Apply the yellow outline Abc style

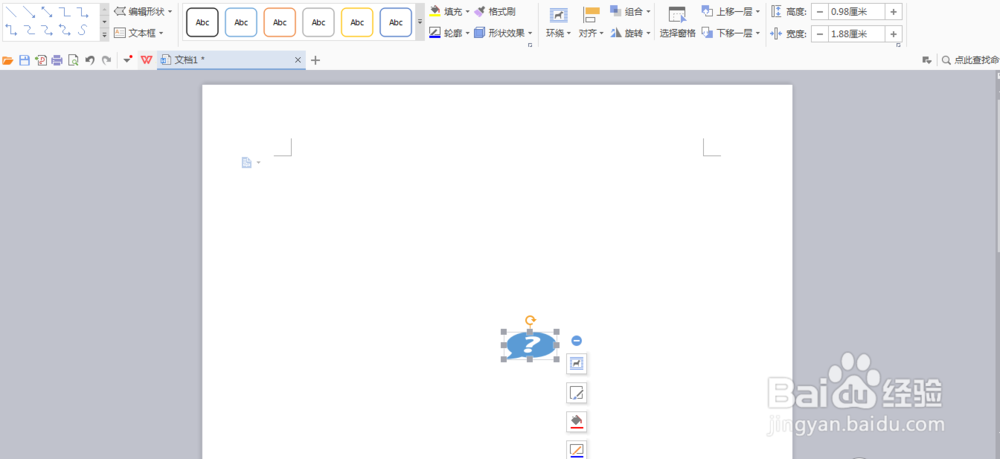[x=357, y=22]
